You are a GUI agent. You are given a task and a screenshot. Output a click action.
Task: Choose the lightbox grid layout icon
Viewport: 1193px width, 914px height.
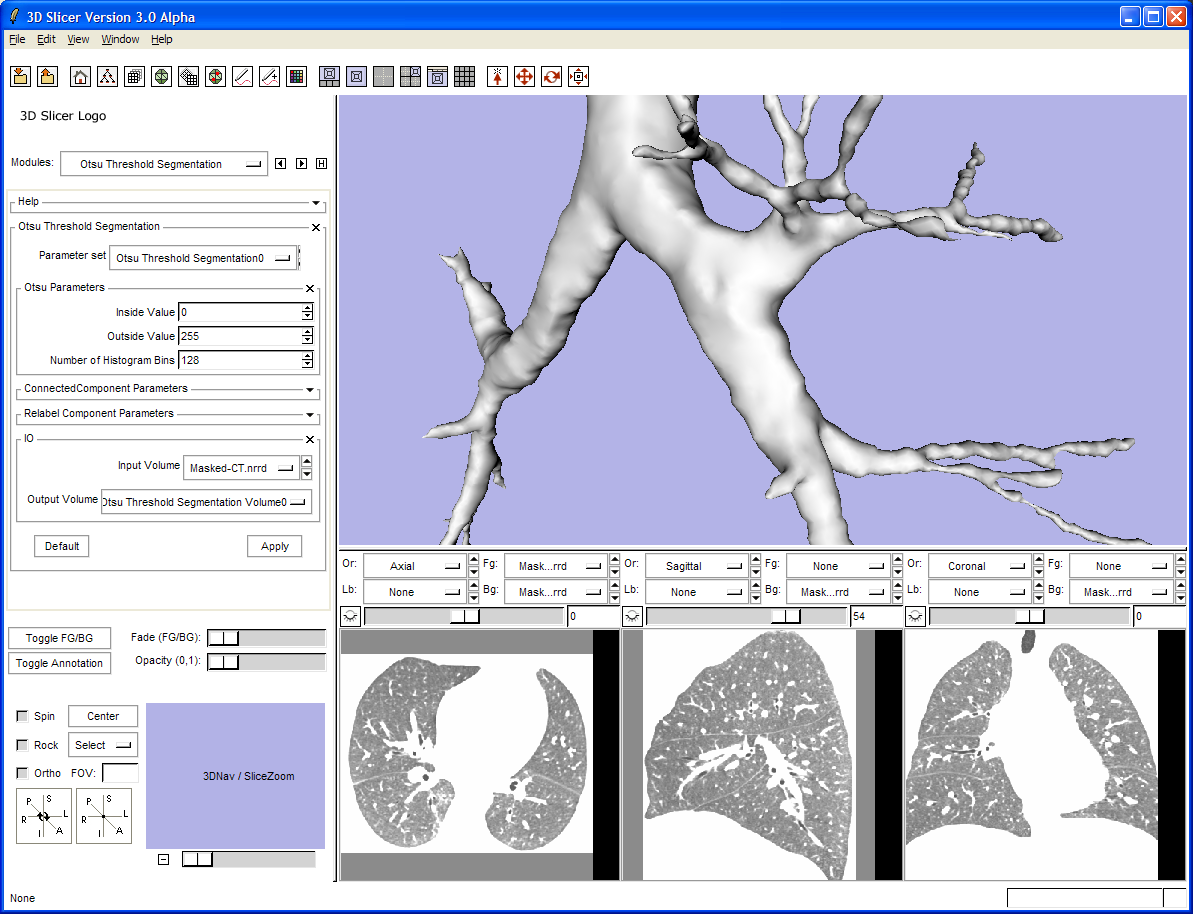tap(464, 77)
